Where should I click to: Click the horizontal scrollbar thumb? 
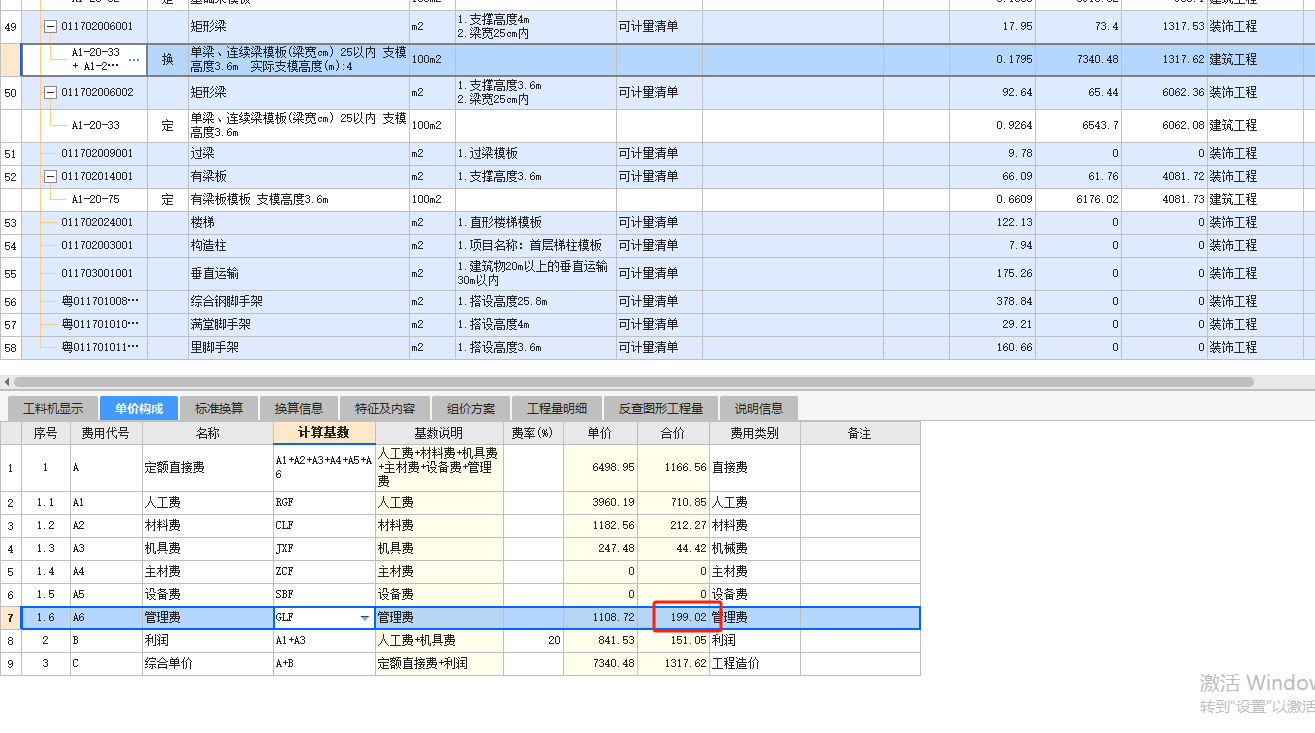pyautogui.click(x=633, y=382)
